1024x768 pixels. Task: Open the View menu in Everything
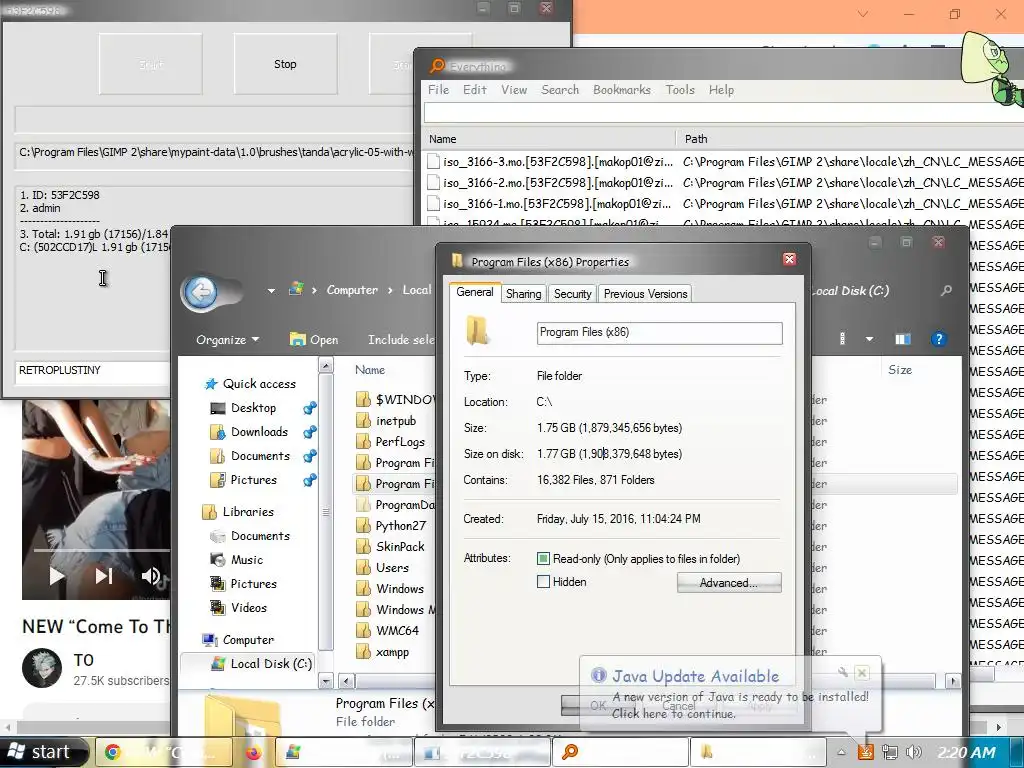point(514,90)
